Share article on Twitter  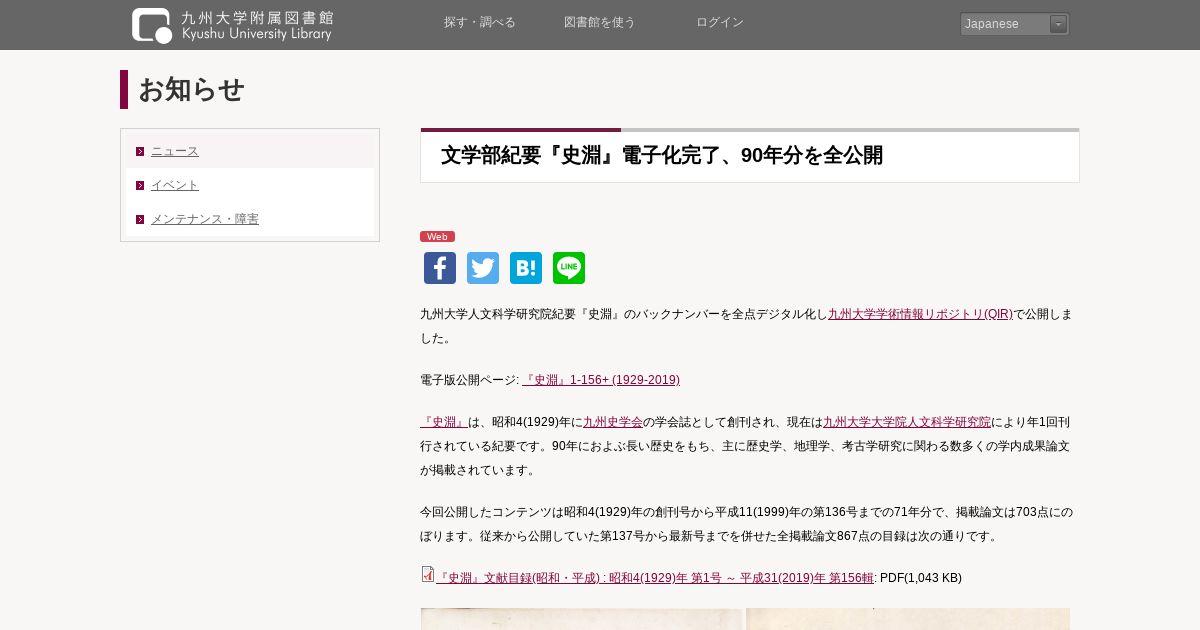click(483, 268)
